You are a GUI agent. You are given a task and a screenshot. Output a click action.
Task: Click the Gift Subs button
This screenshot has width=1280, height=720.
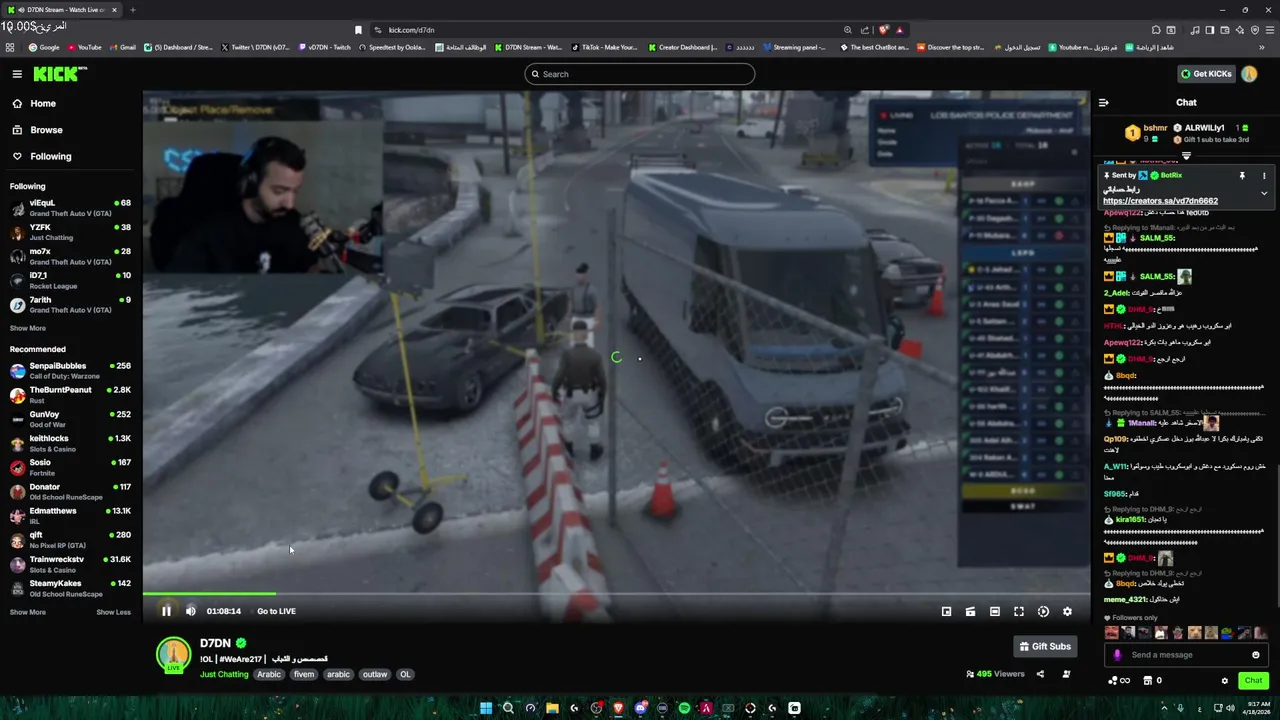1045,647
